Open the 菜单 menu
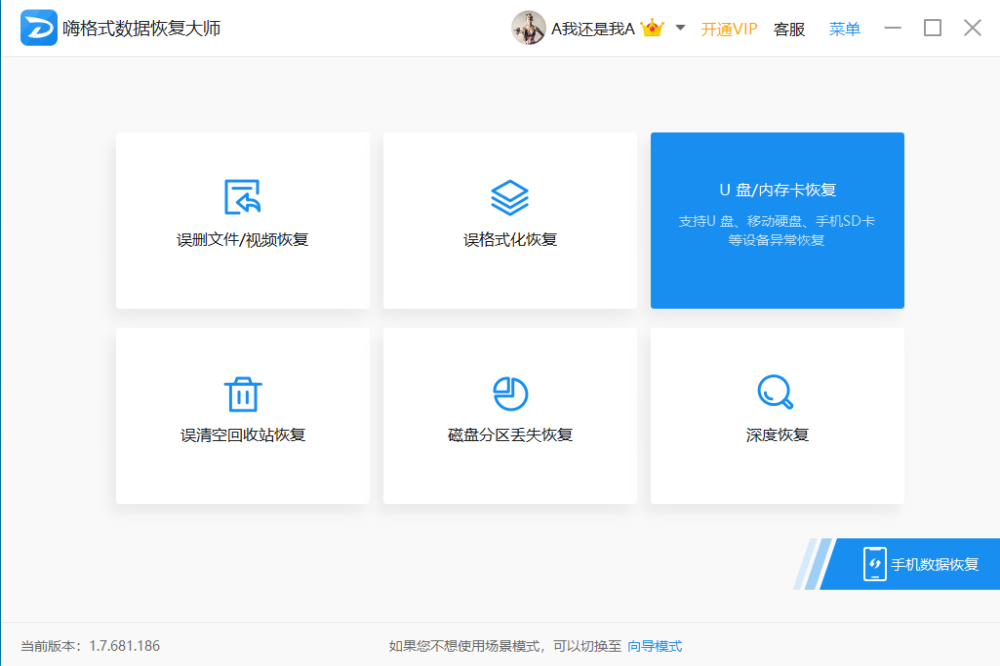The width and height of the screenshot is (1000, 666). (x=845, y=29)
